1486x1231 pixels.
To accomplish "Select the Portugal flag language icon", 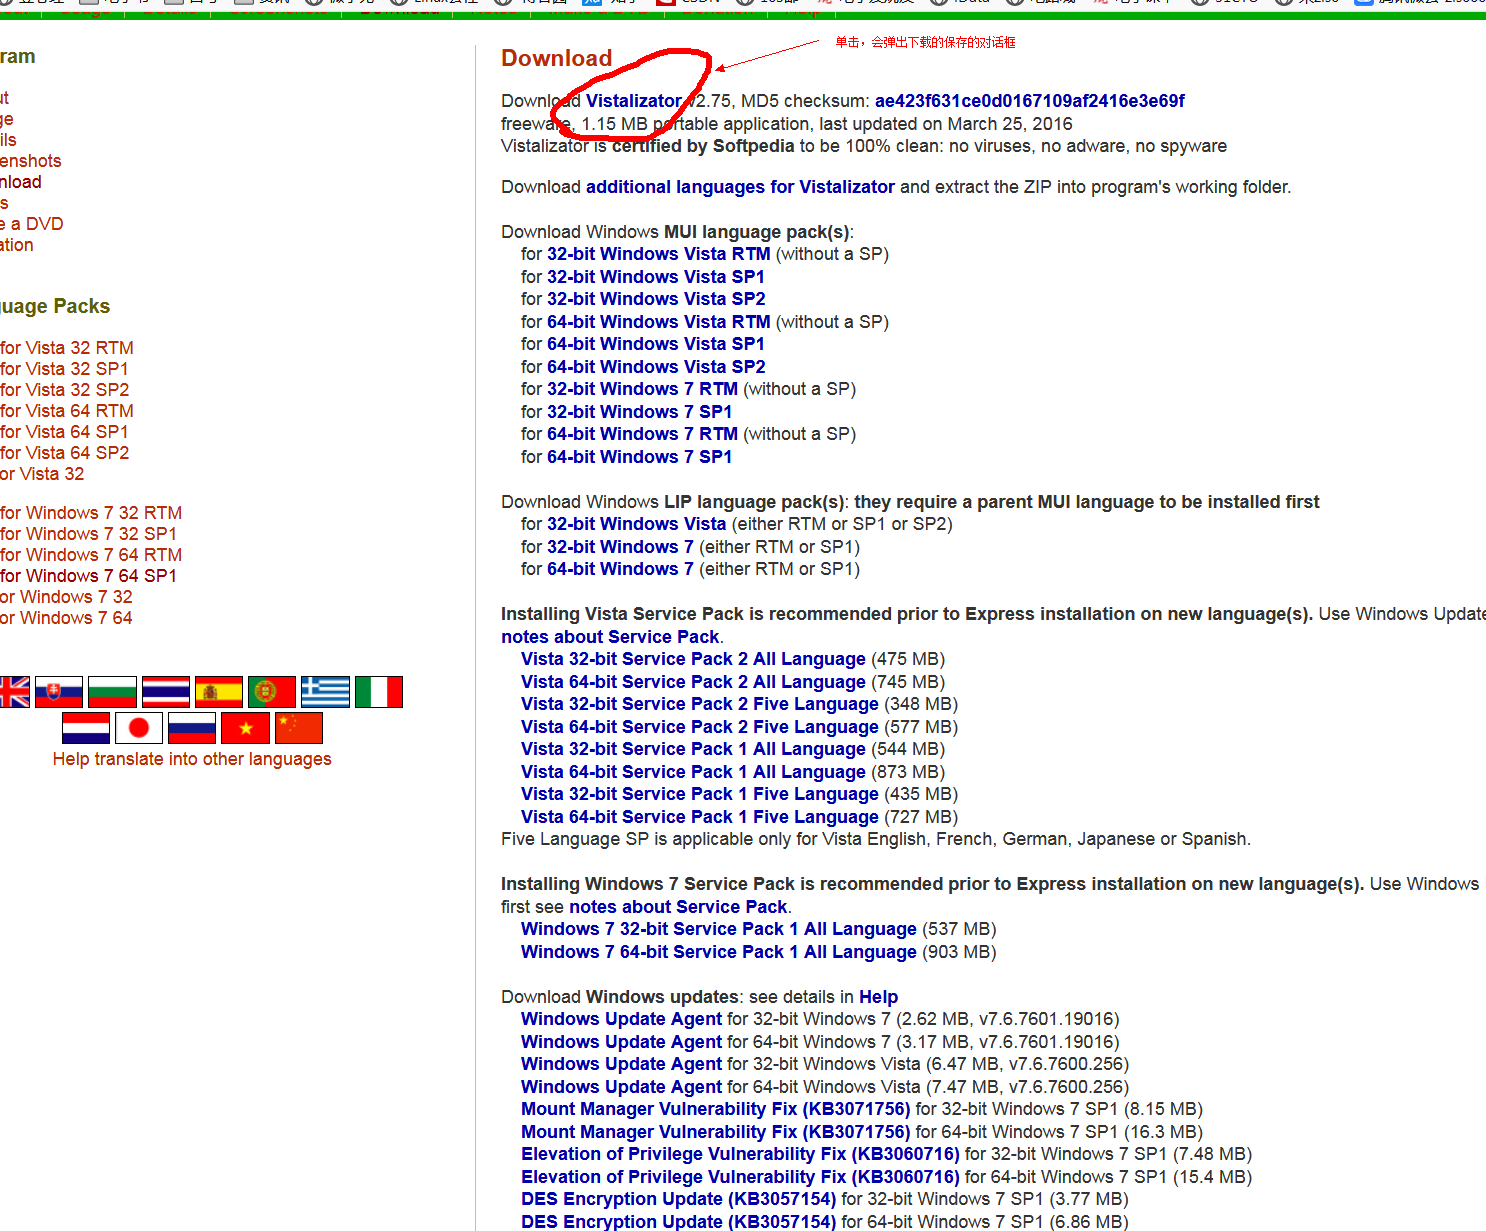I will (272, 692).
